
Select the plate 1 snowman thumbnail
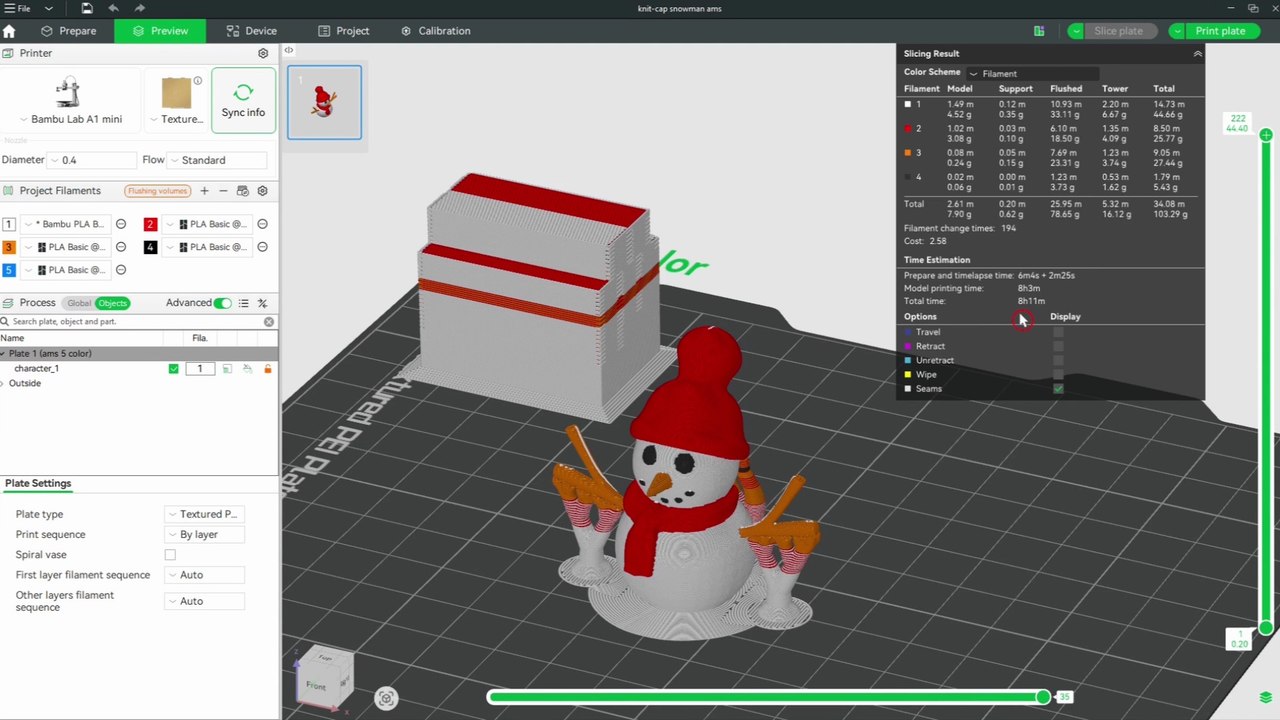point(324,102)
